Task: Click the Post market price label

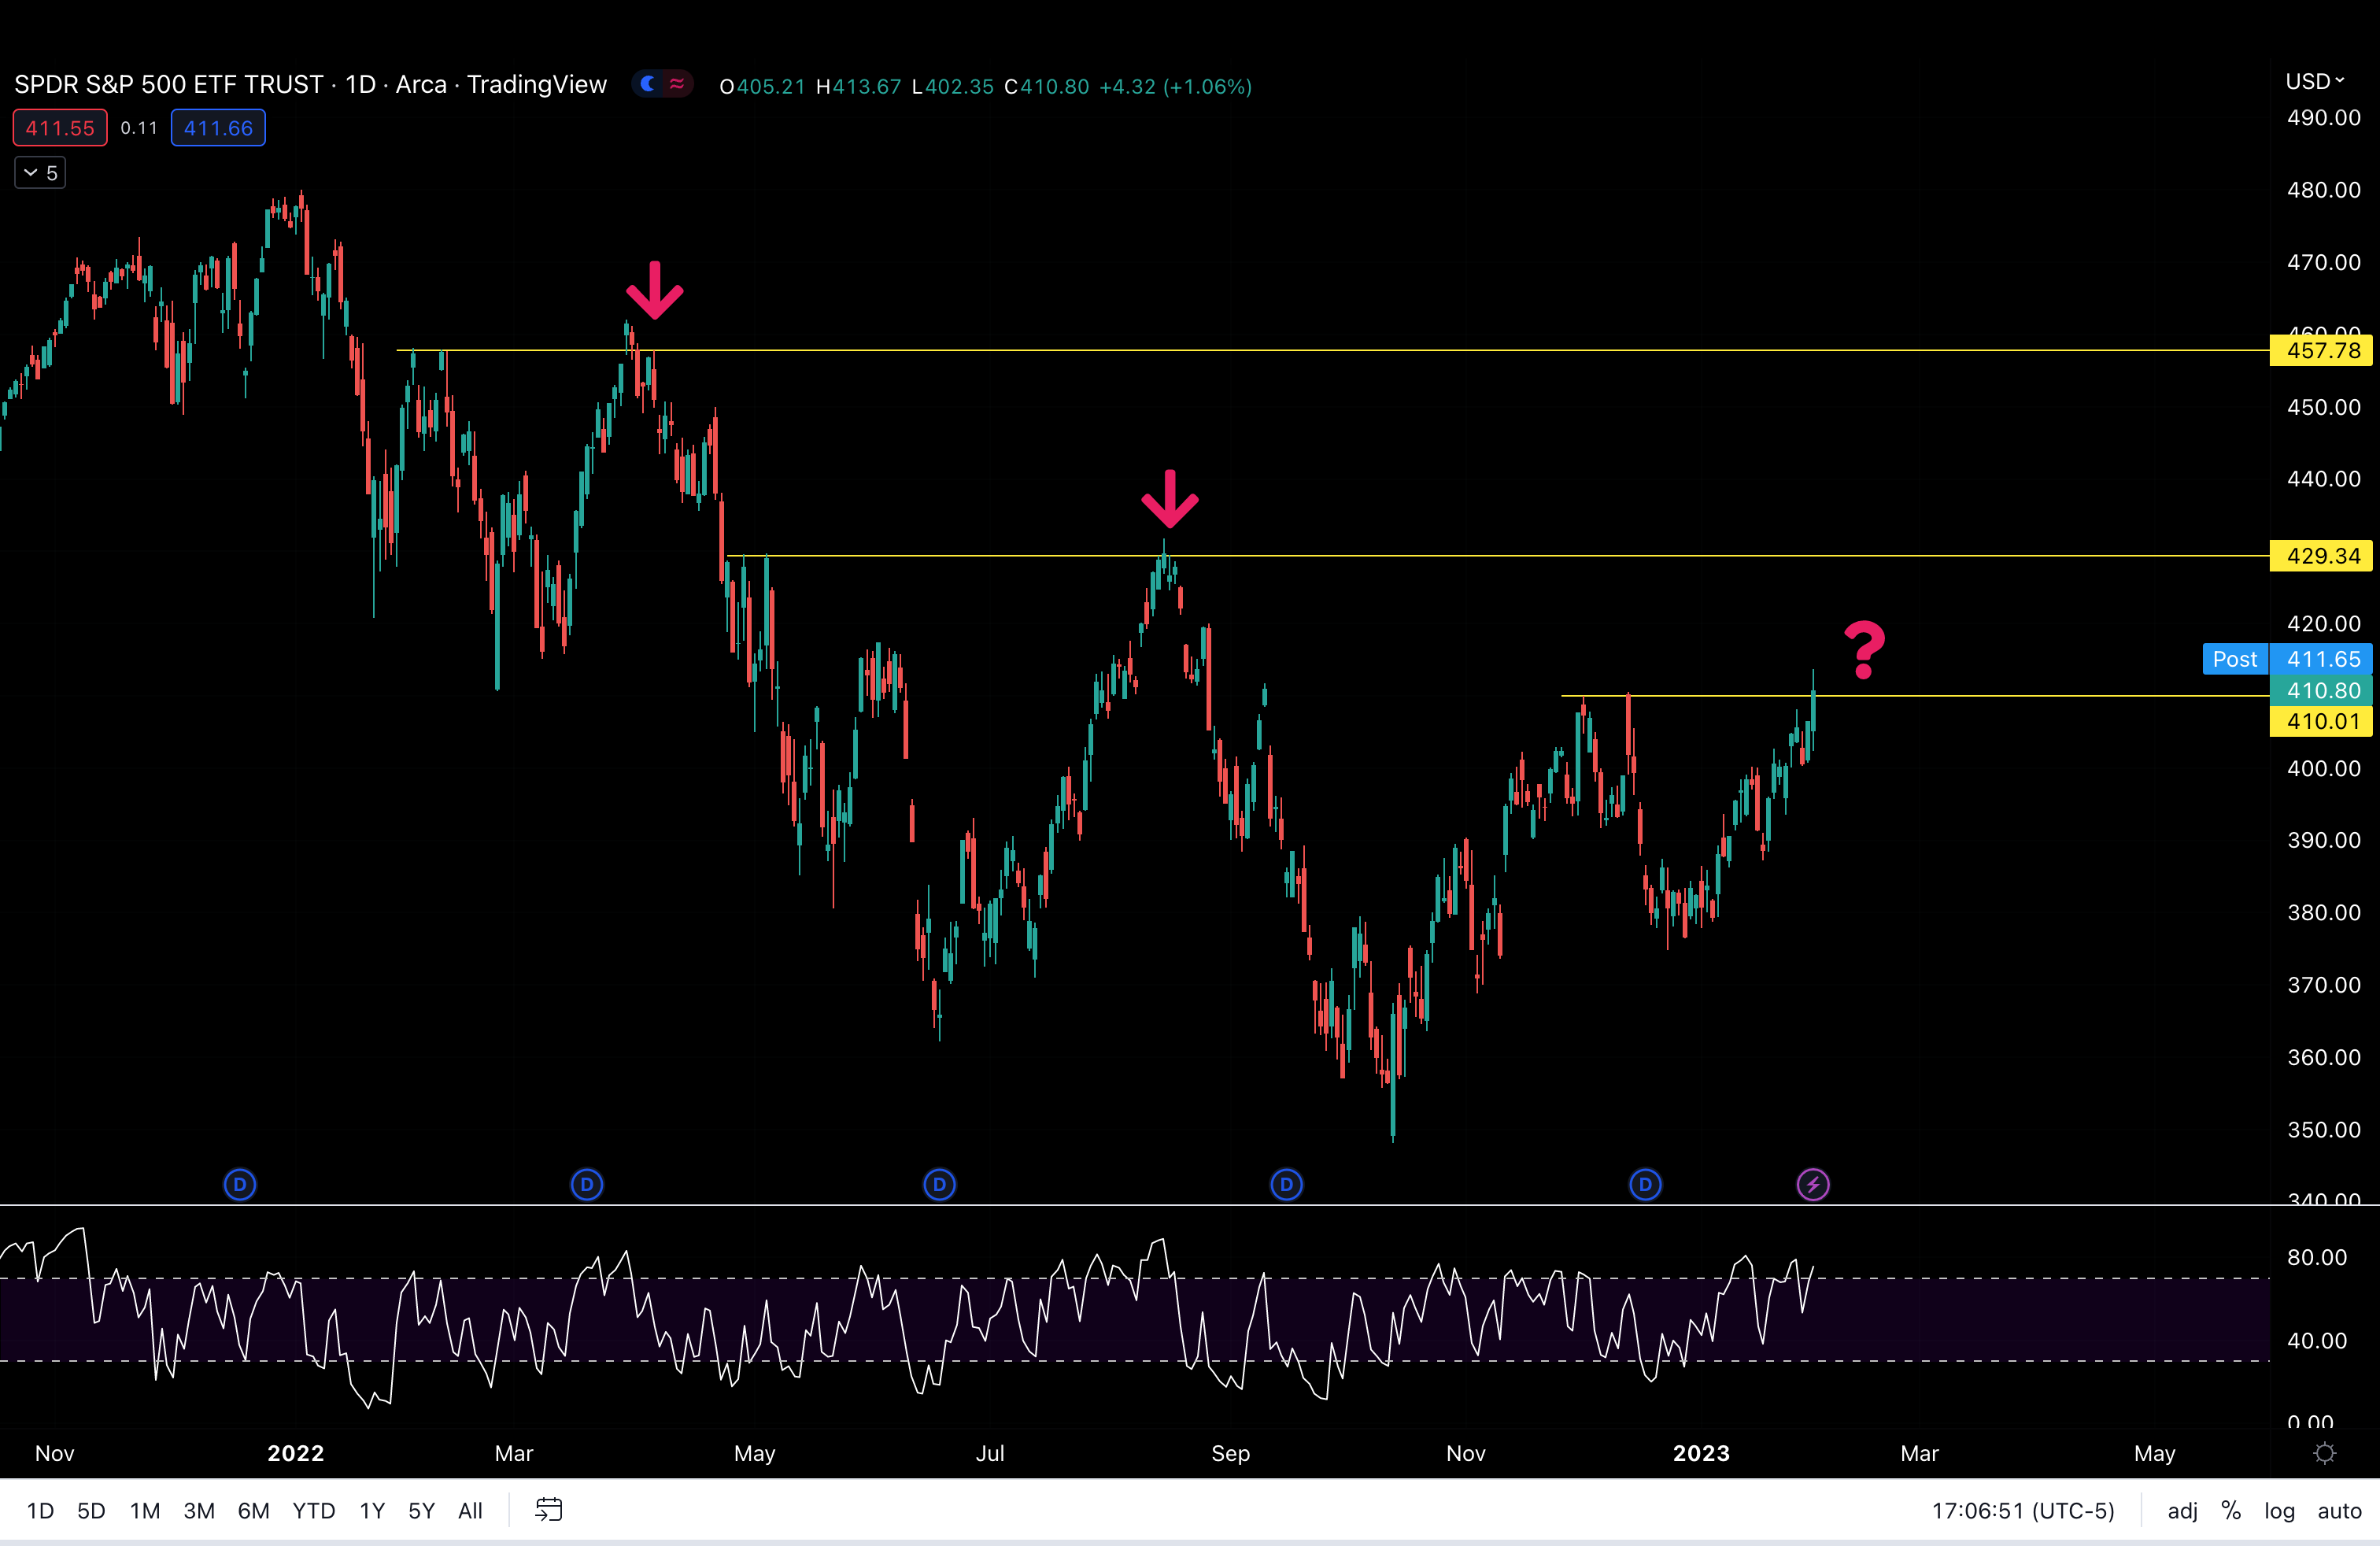Action: tap(2235, 659)
